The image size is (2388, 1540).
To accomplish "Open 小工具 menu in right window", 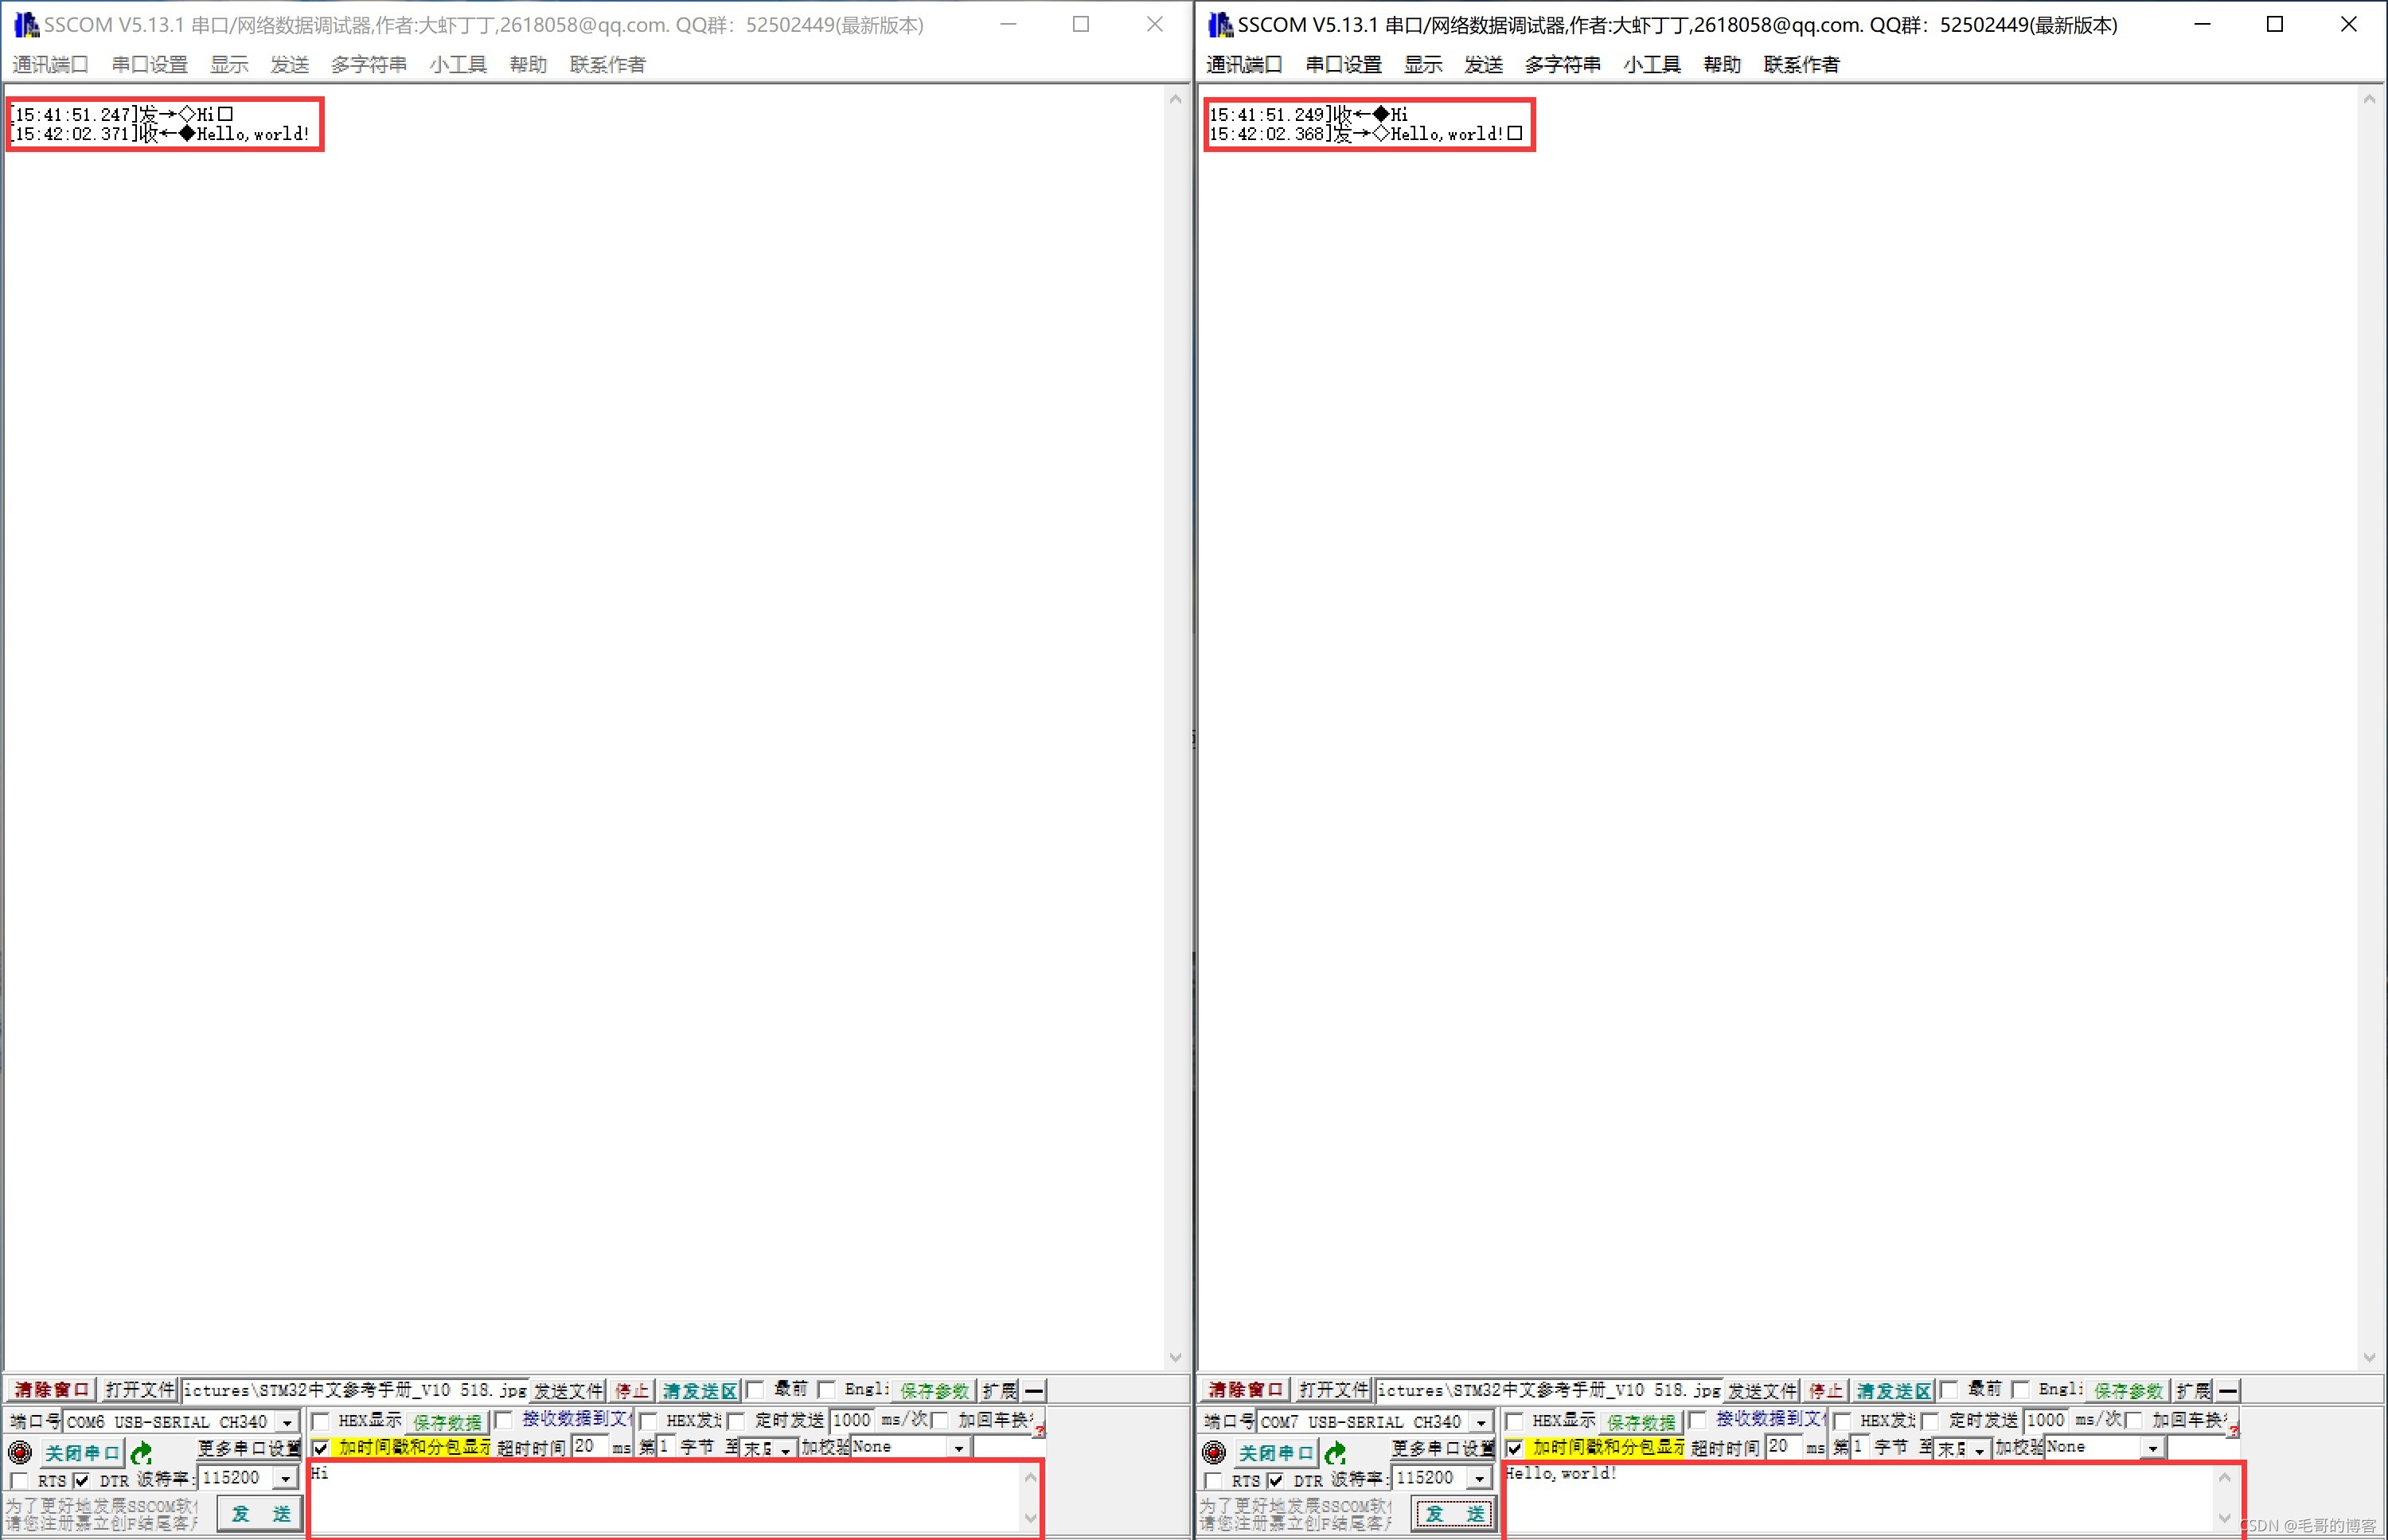I will coord(1652,64).
